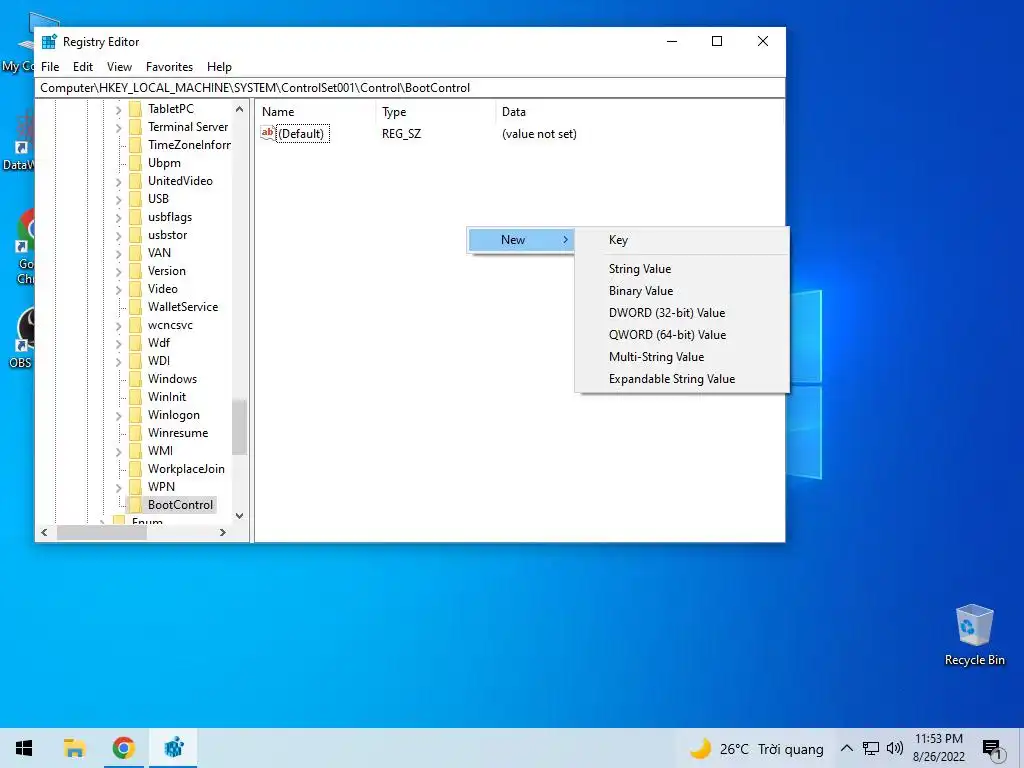Open the View menu
Screen dimensions: 1024x768
tap(120, 67)
